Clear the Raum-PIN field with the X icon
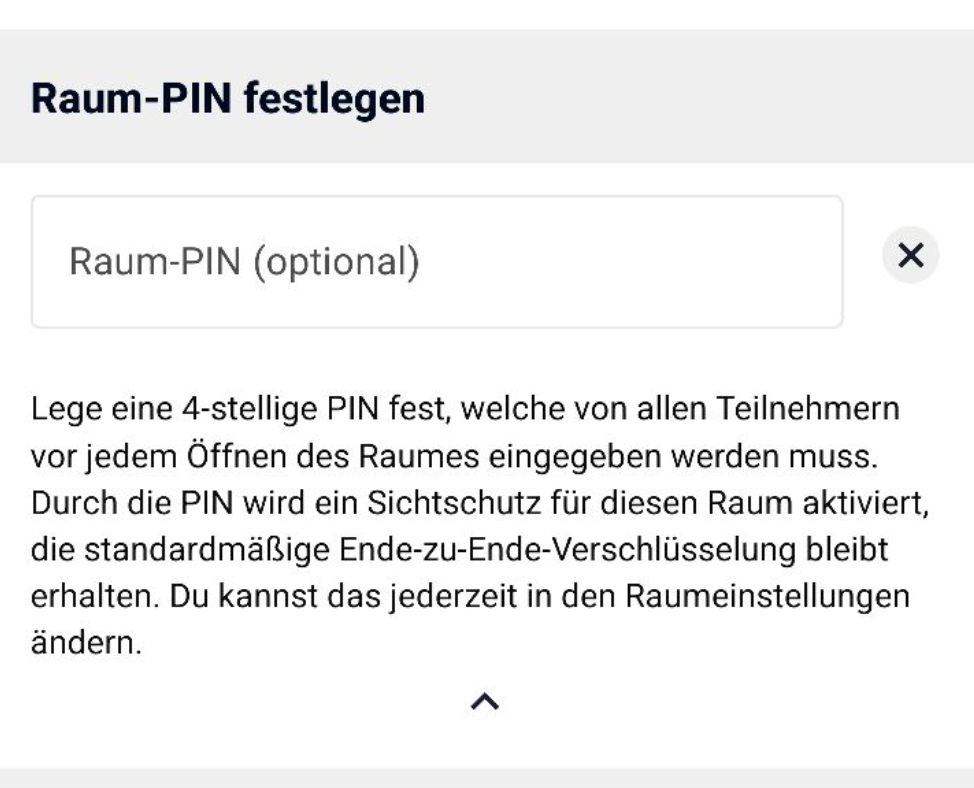This screenshot has height=788, width=974. coord(910,256)
